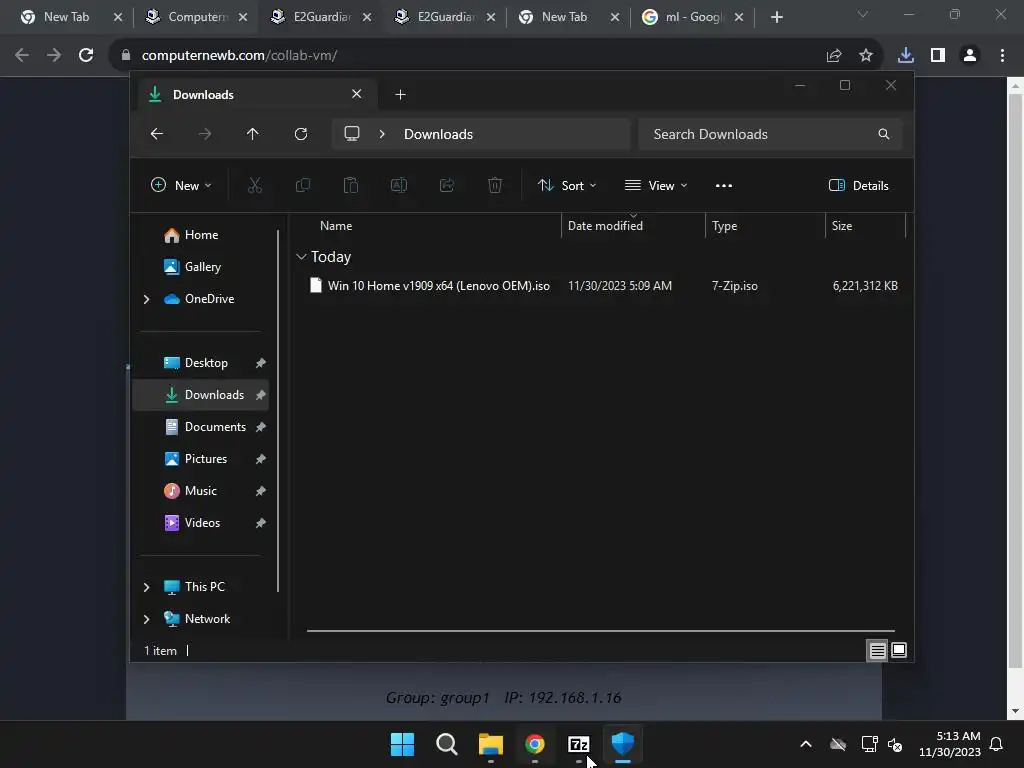Click the Copy icon in Explorer toolbar
The image size is (1024, 768).
[302, 185]
